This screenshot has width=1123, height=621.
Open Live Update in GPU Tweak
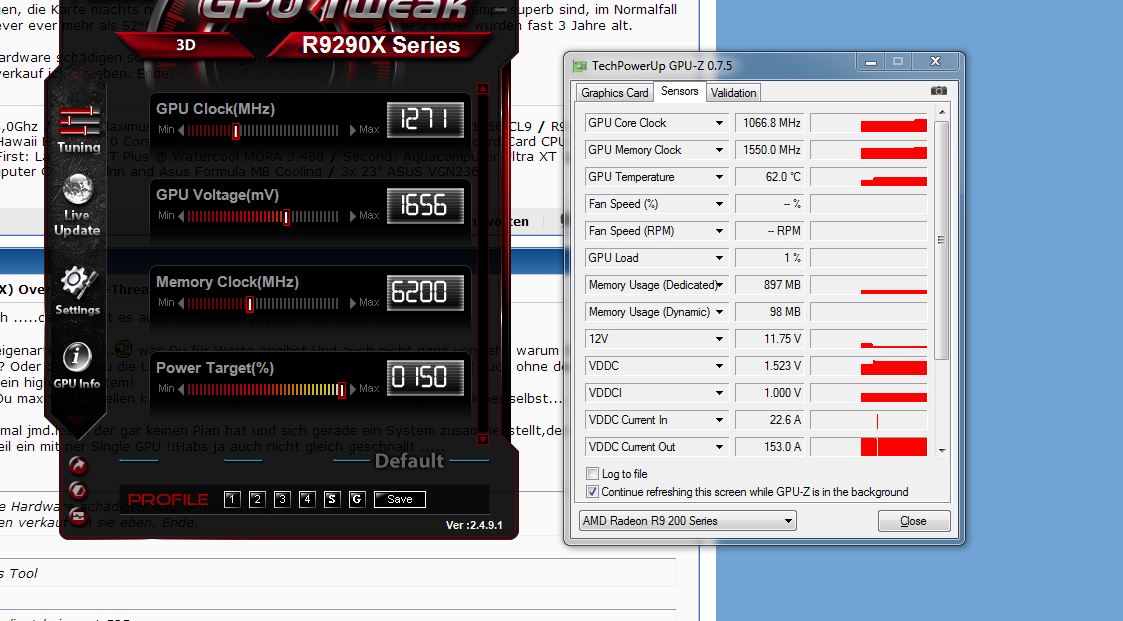77,205
